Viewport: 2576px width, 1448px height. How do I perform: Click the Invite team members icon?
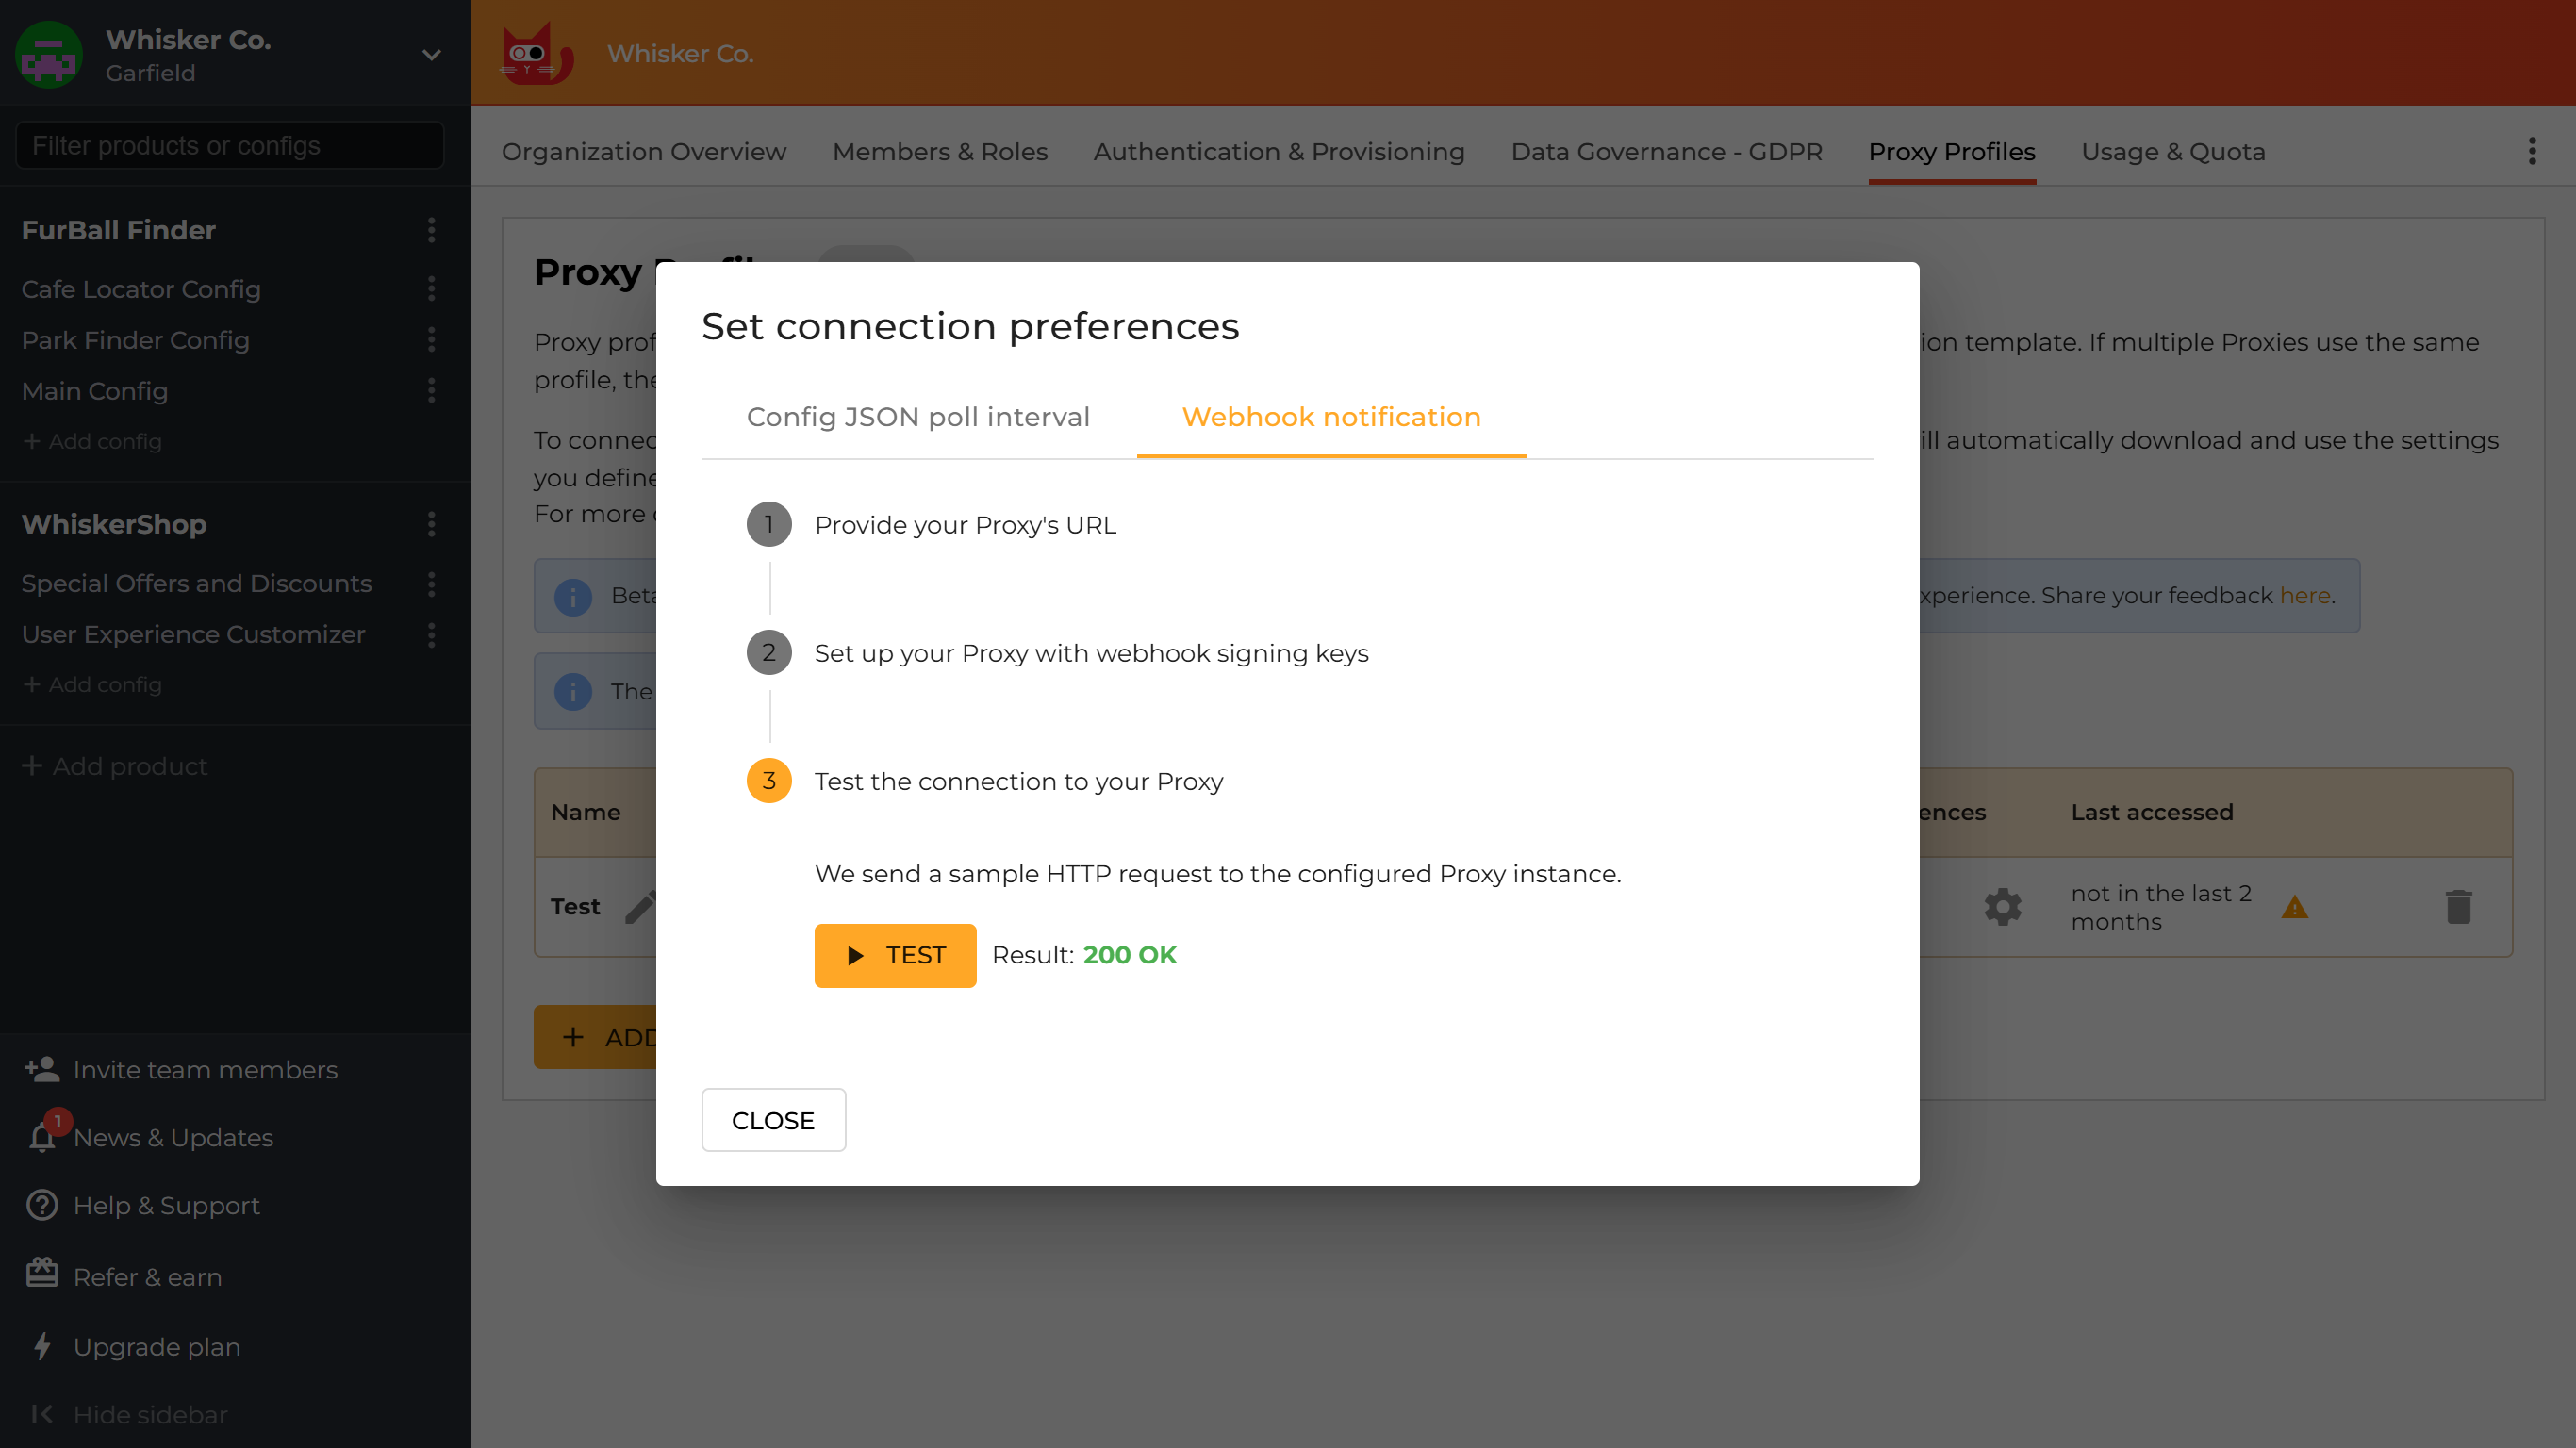tap(41, 1069)
